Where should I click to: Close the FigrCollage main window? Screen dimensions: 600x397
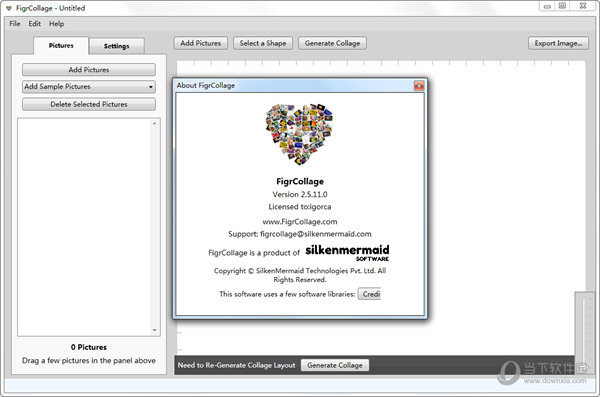(x=583, y=7)
